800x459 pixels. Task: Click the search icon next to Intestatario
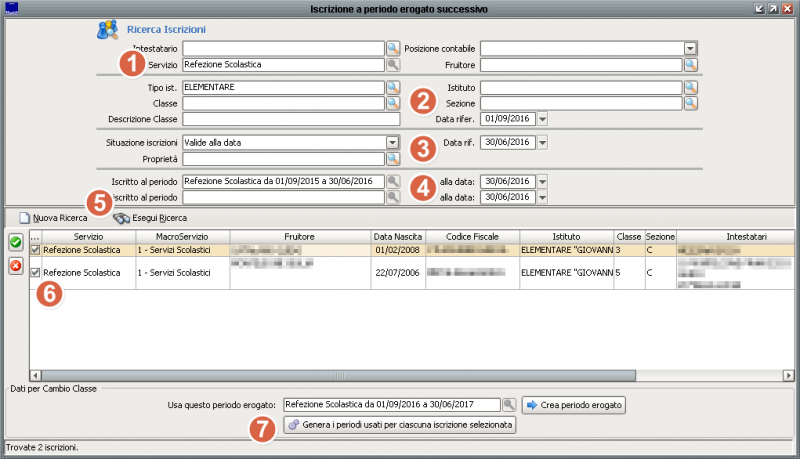point(392,48)
